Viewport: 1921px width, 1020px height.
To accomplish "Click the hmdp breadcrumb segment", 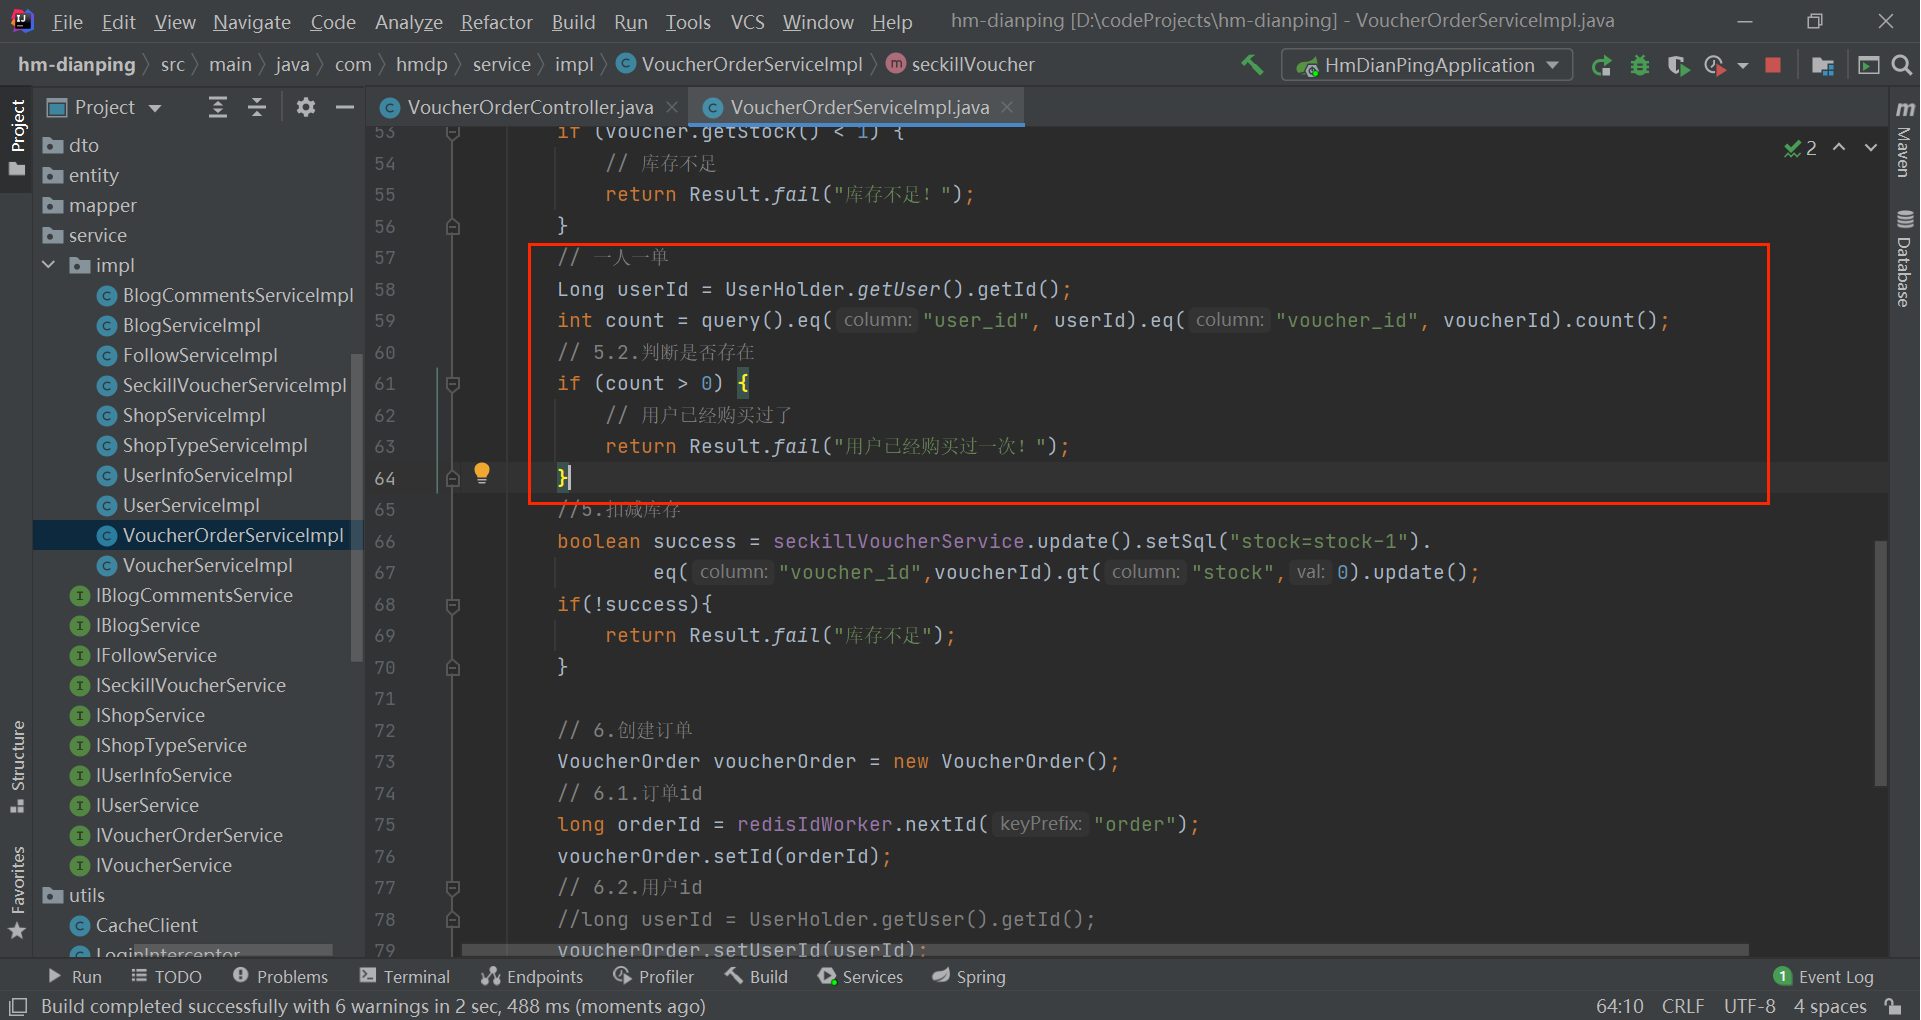I will (x=421, y=65).
